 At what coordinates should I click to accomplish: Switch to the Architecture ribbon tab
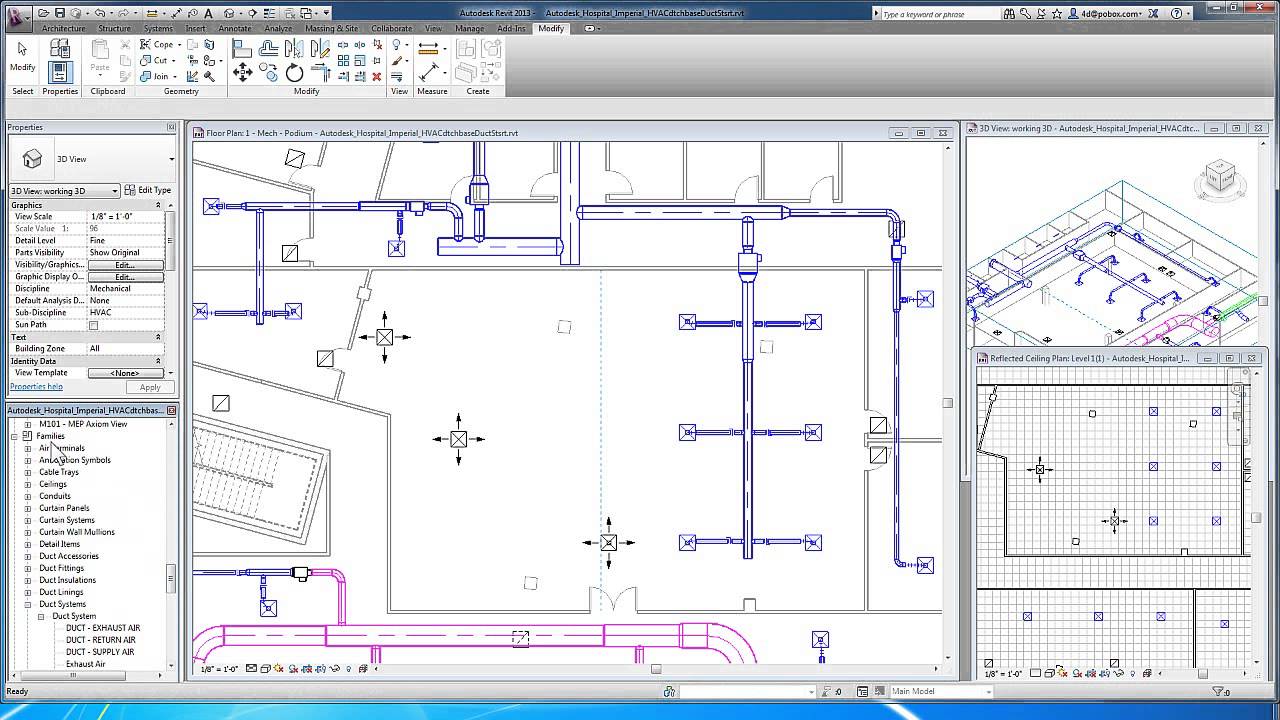click(63, 29)
